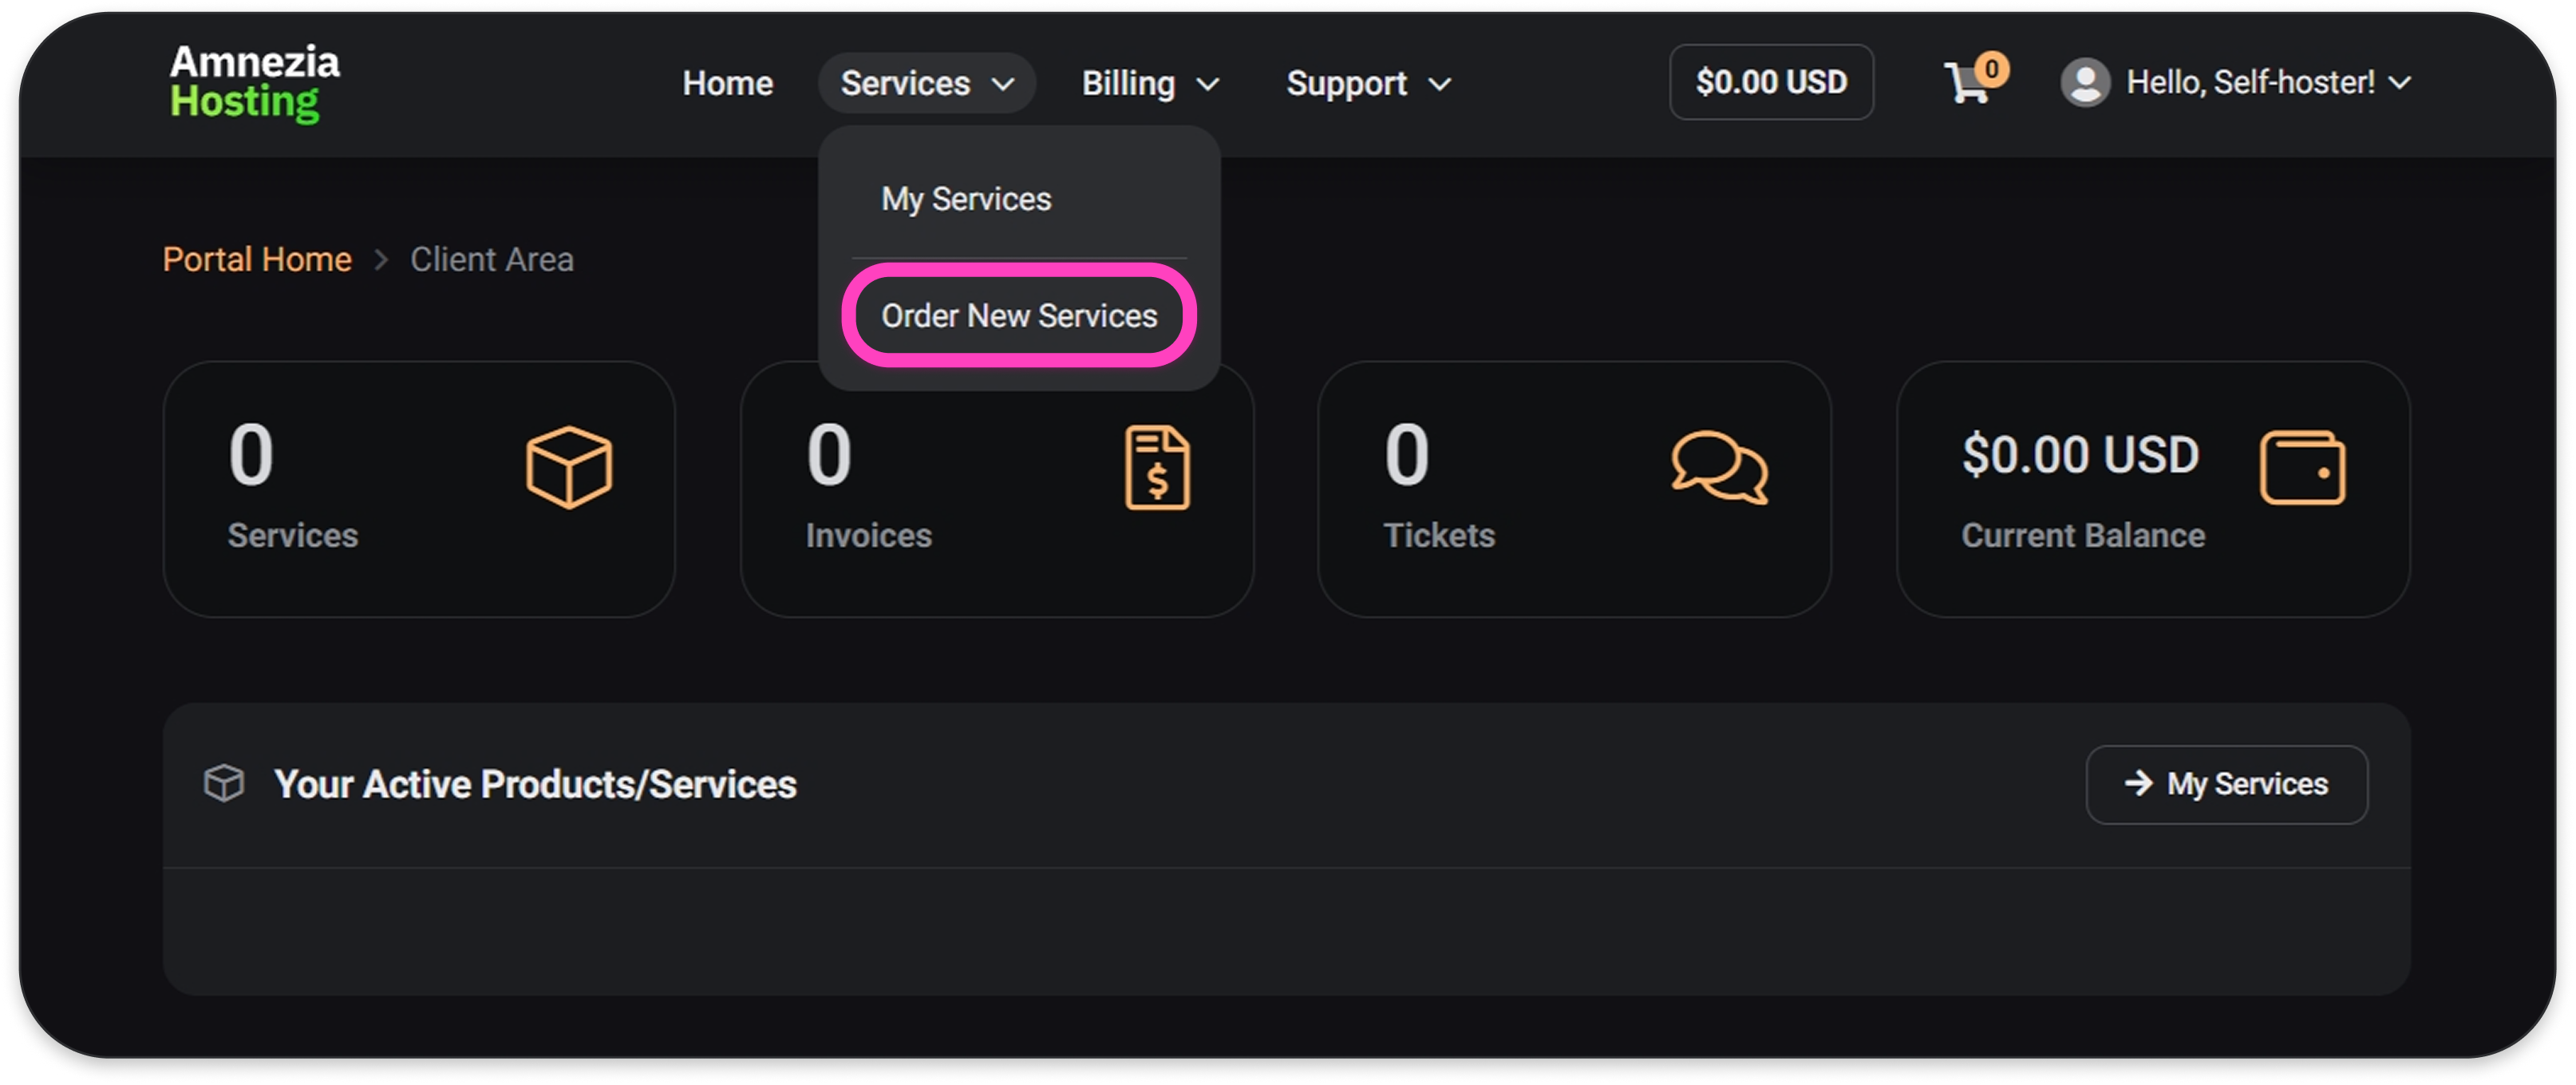Click the user avatar icon

[x=2085, y=82]
